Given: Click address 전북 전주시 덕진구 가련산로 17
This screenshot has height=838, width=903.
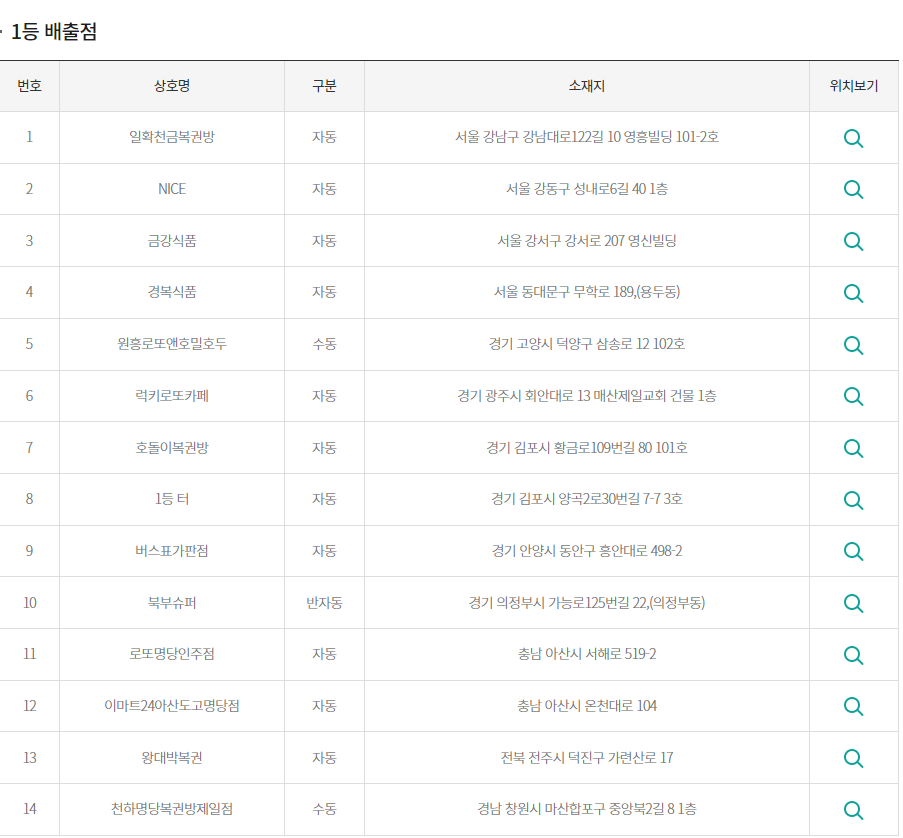Looking at the screenshot, I should (587, 757).
